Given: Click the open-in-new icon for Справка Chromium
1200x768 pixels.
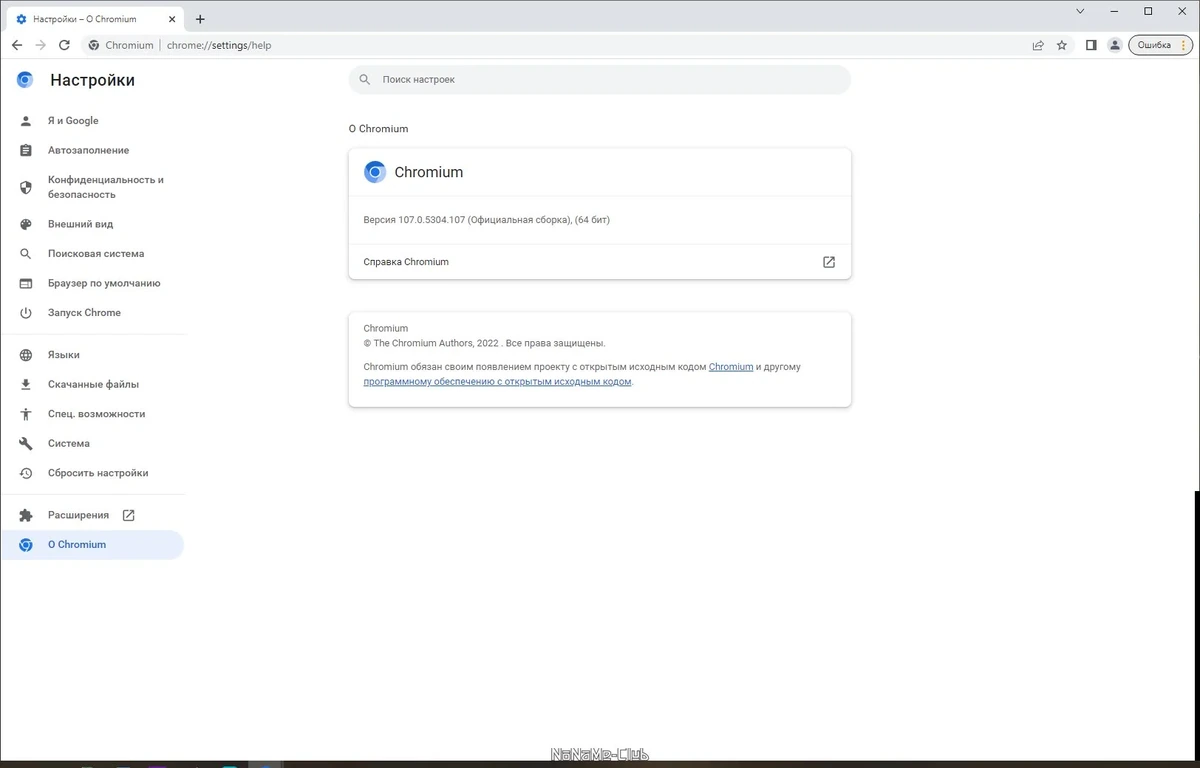Looking at the screenshot, I should point(829,262).
